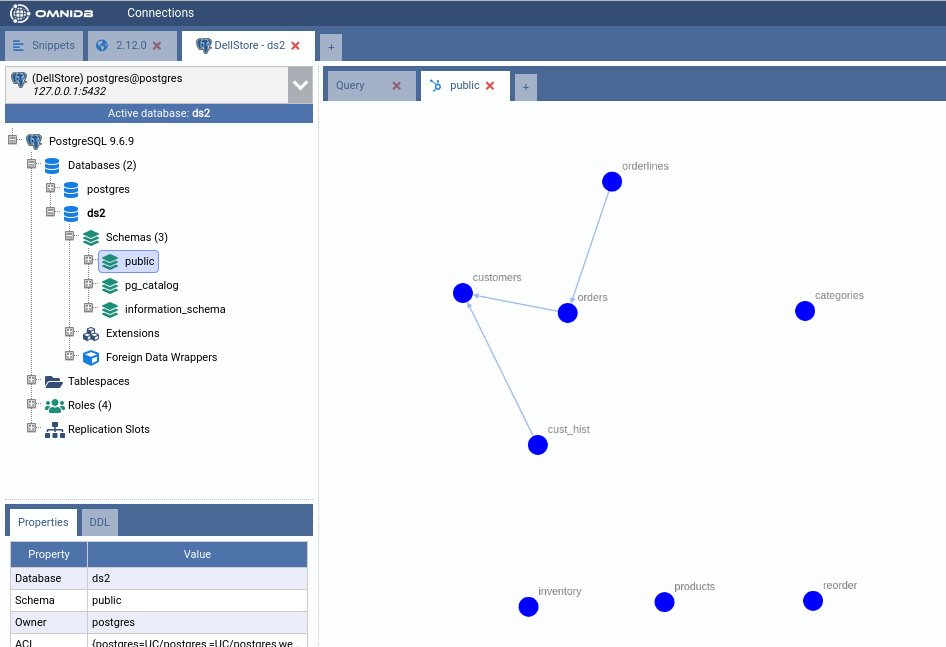The height and width of the screenshot is (647, 946).
Task: Click the Extensions cubes icon
Action: coord(90,333)
